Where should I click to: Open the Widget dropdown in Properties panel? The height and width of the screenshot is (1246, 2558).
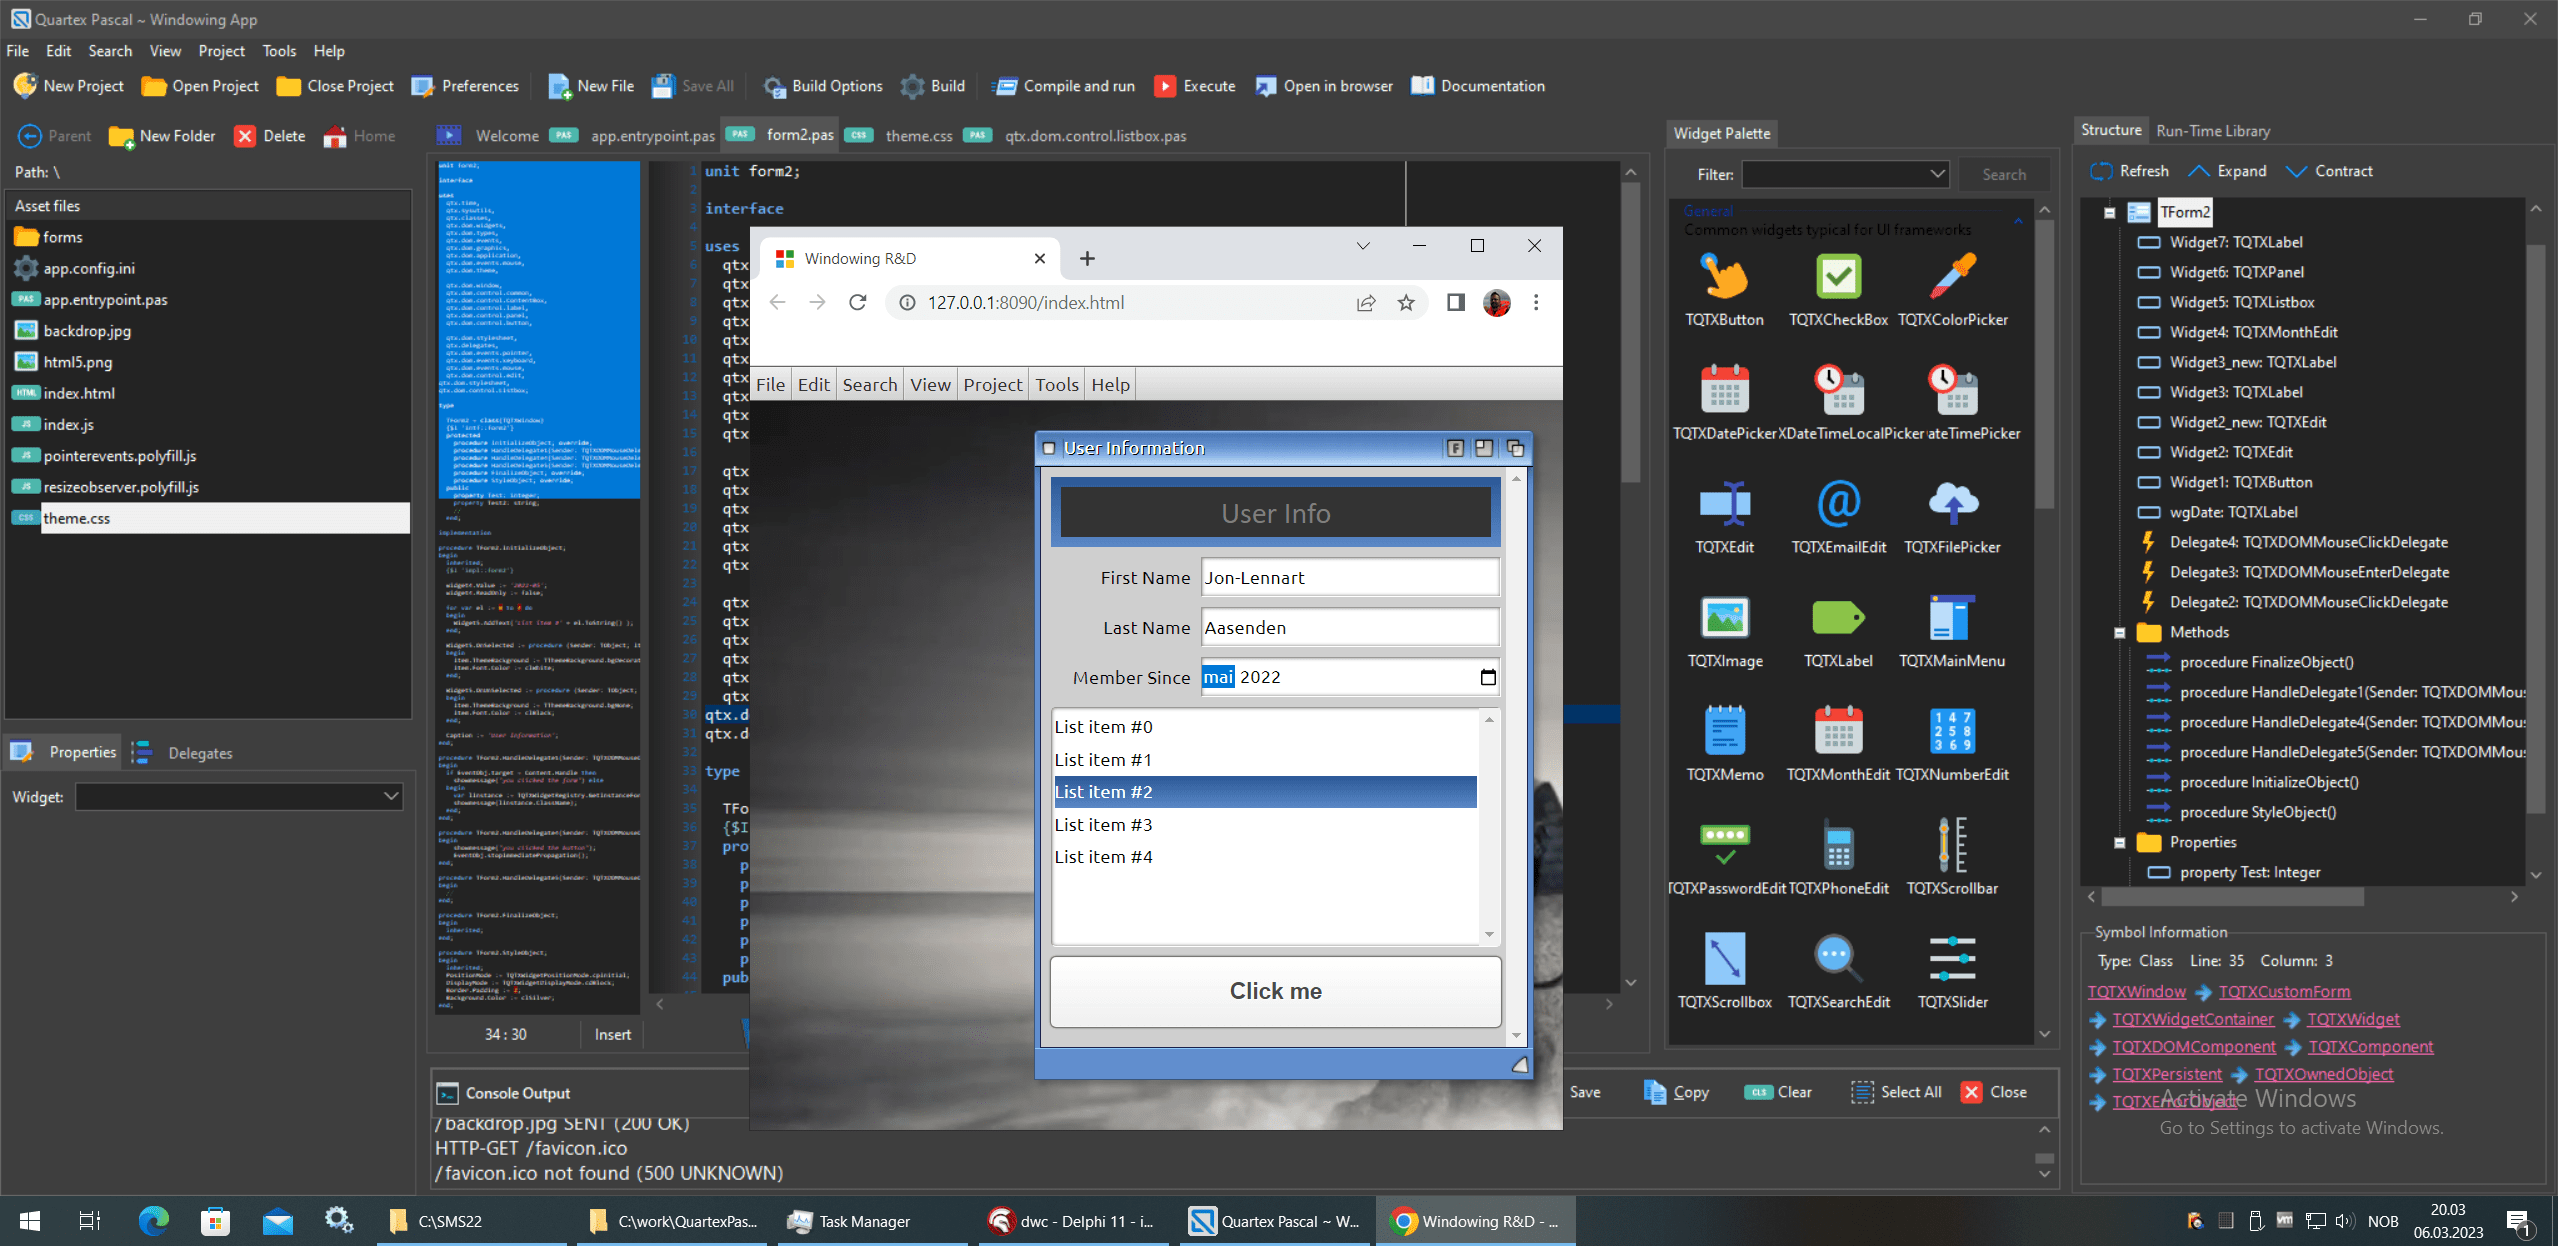(x=391, y=797)
